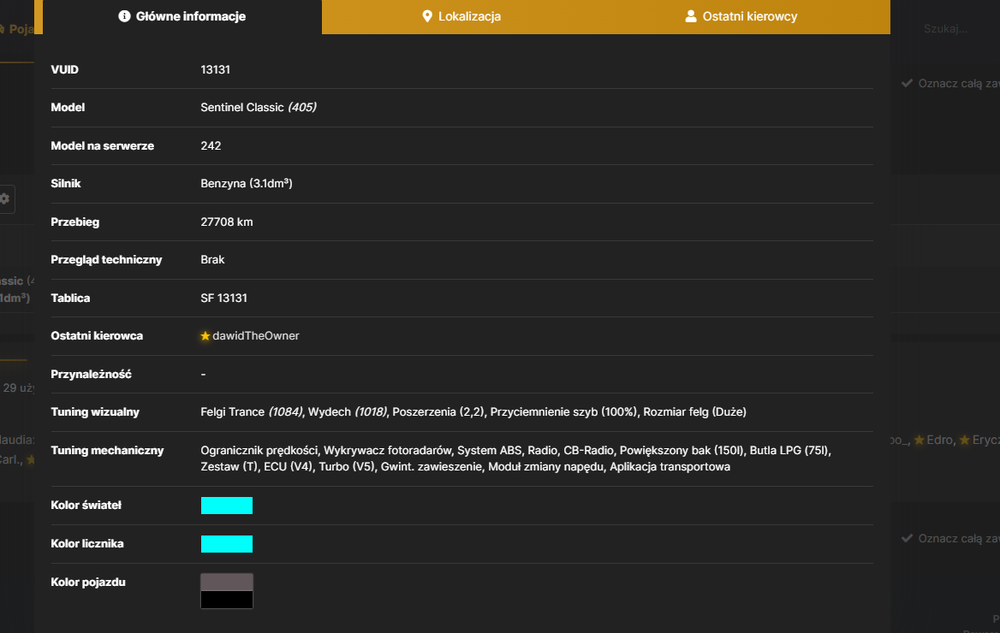Click the black bottom Kolor pojazdu swatch
1000x633 pixels.
(226, 599)
